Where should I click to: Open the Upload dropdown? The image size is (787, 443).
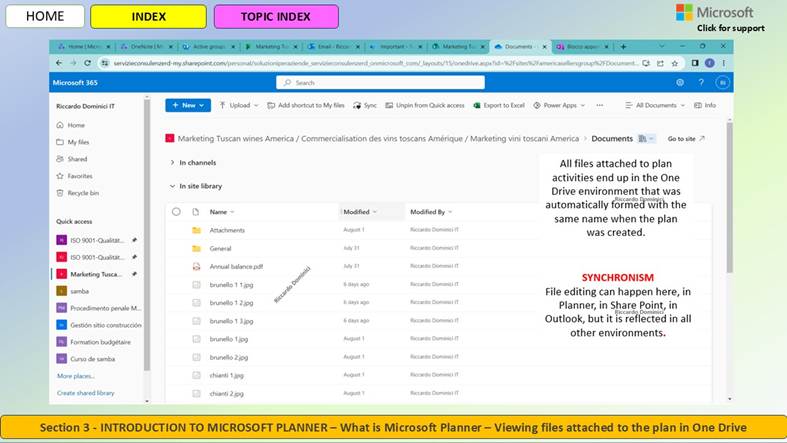[239, 105]
